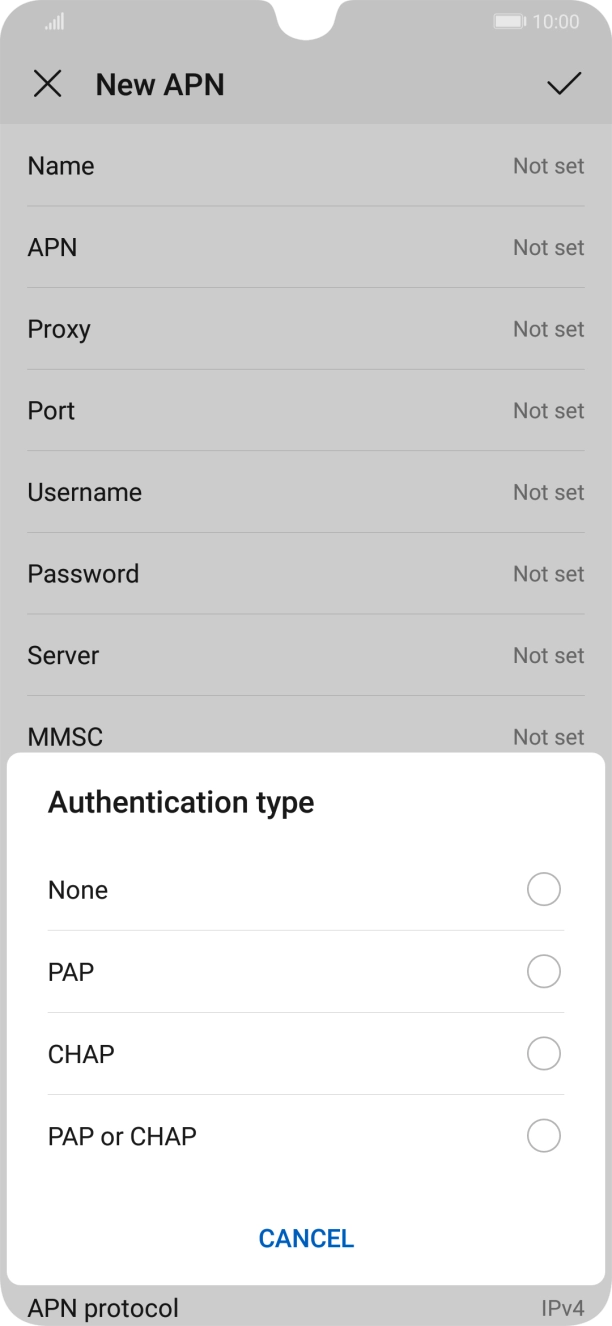Select the CHAP radio button

pyautogui.click(x=543, y=1053)
